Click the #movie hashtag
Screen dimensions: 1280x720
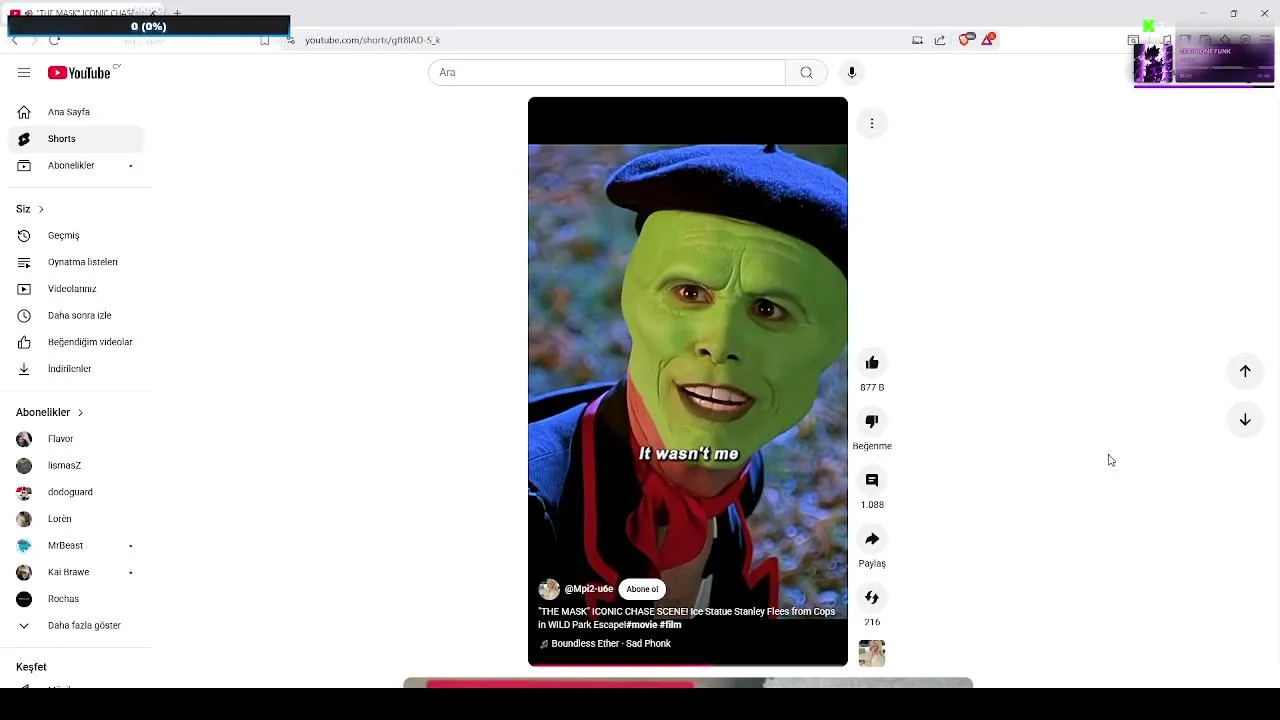pos(641,625)
